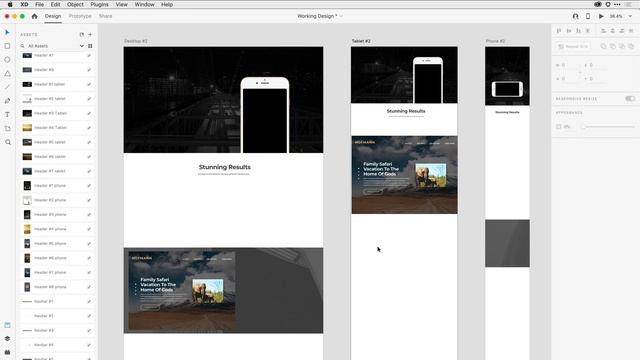Click Stunning Results heading on Desktop artboard
The image size is (640, 360).
(224, 167)
